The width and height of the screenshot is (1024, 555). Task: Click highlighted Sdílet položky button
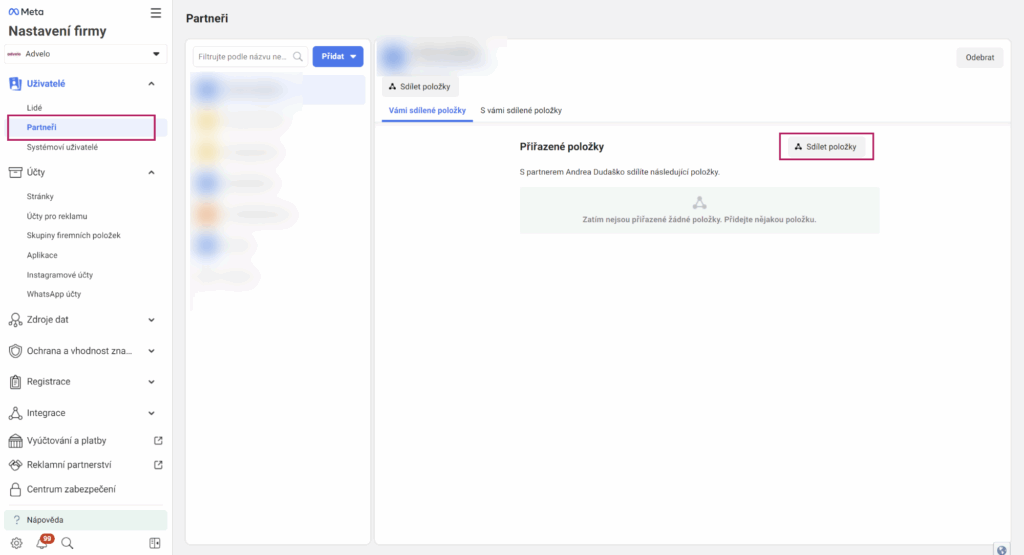(x=825, y=147)
